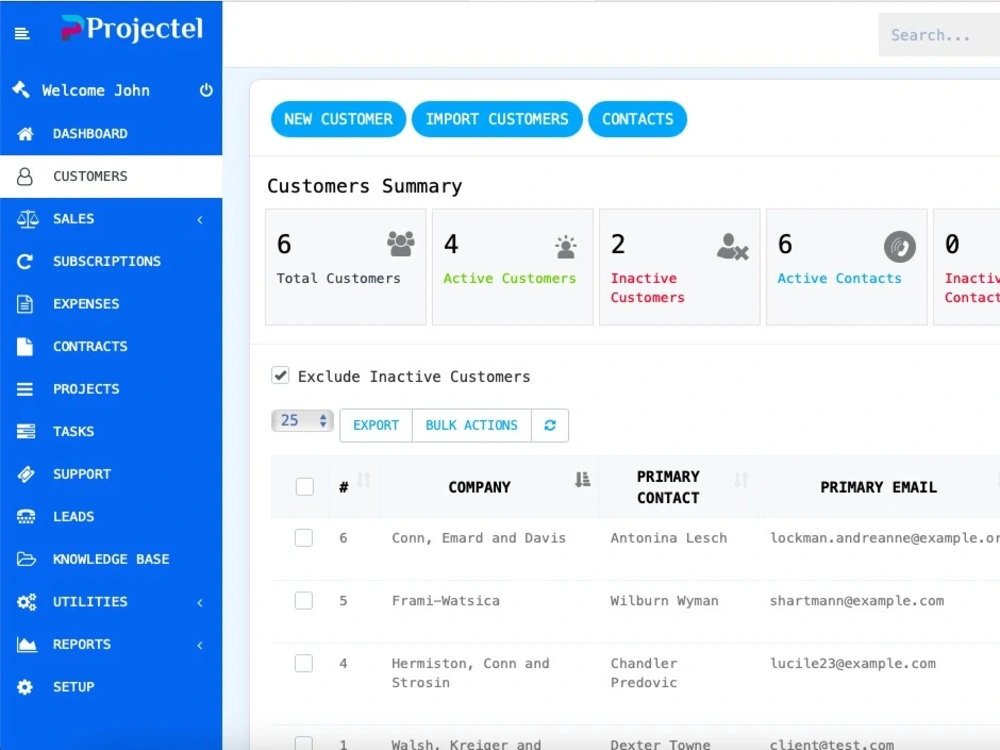Open the 25 rows-per-page dropdown

[302, 420]
